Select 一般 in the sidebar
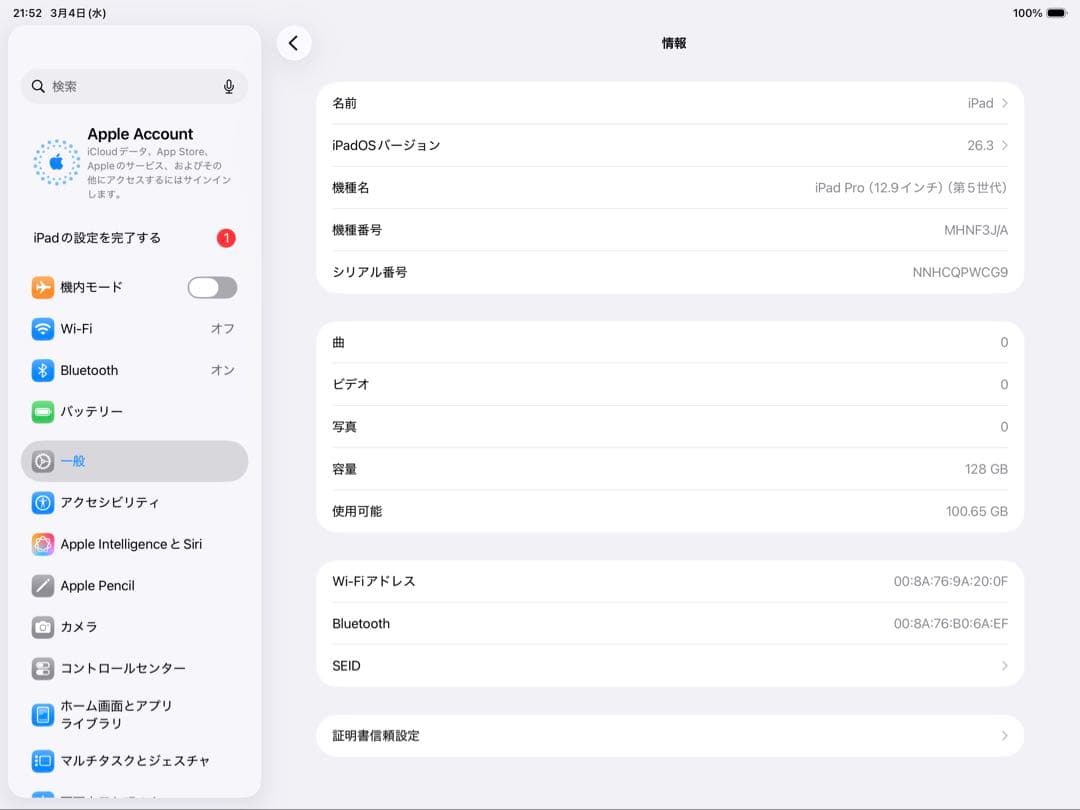 pyautogui.click(x=134, y=461)
